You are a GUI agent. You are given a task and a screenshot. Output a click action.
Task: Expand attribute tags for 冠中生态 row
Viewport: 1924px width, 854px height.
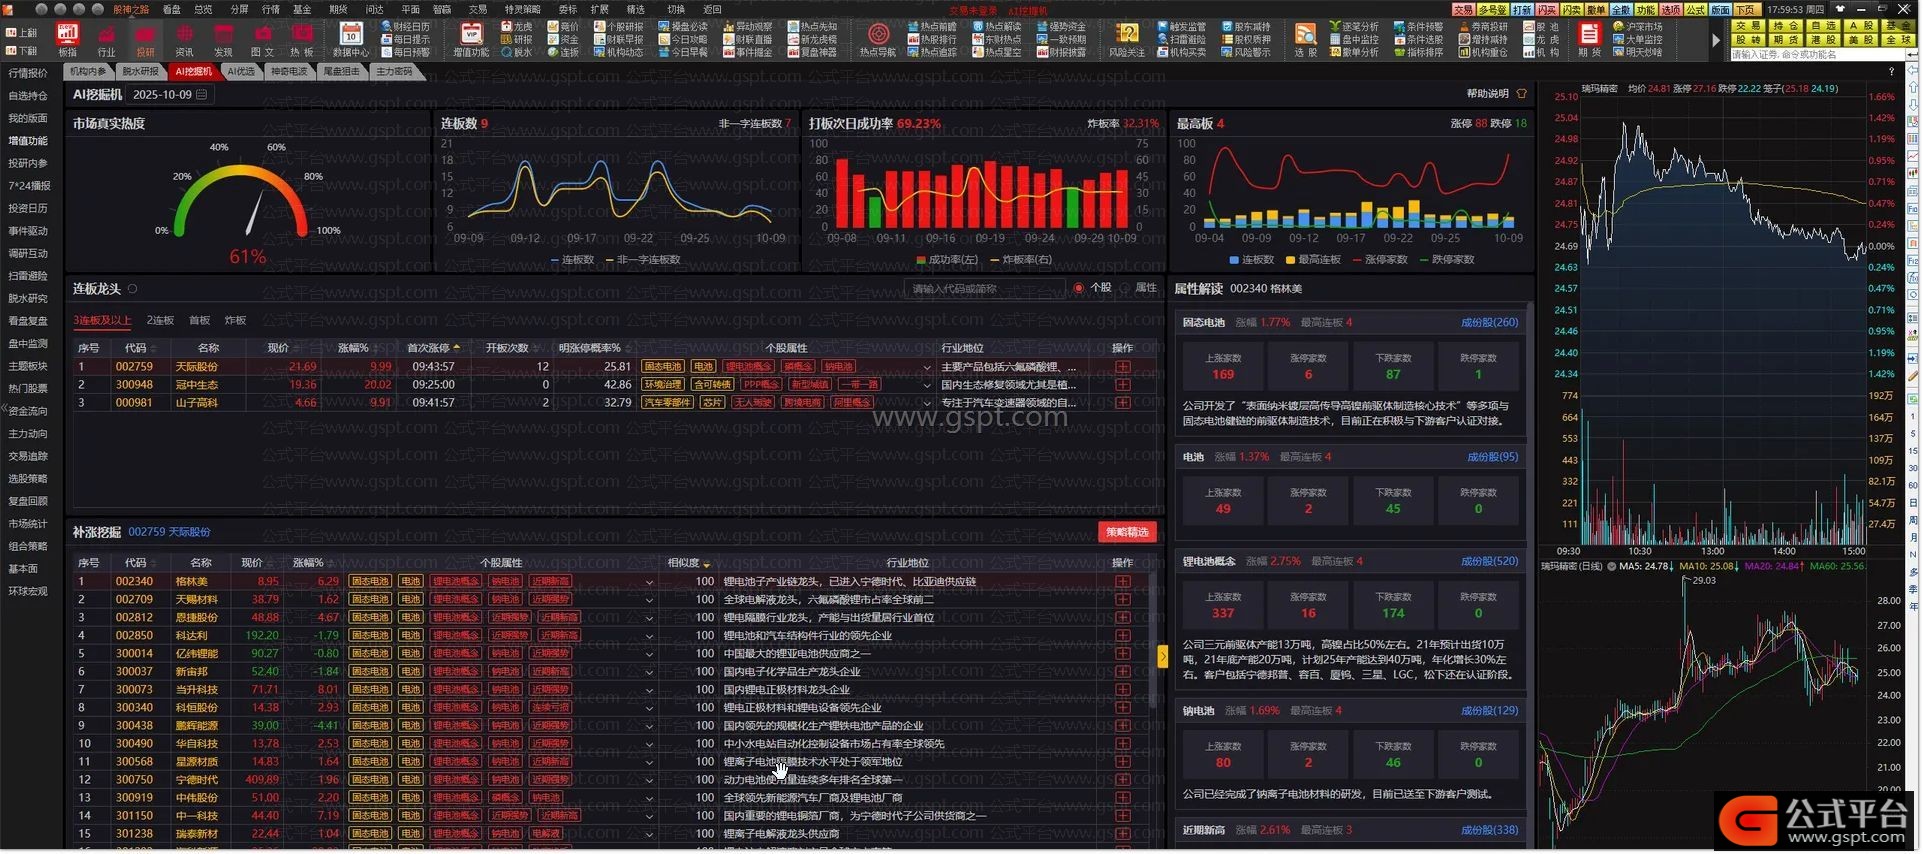pos(926,385)
